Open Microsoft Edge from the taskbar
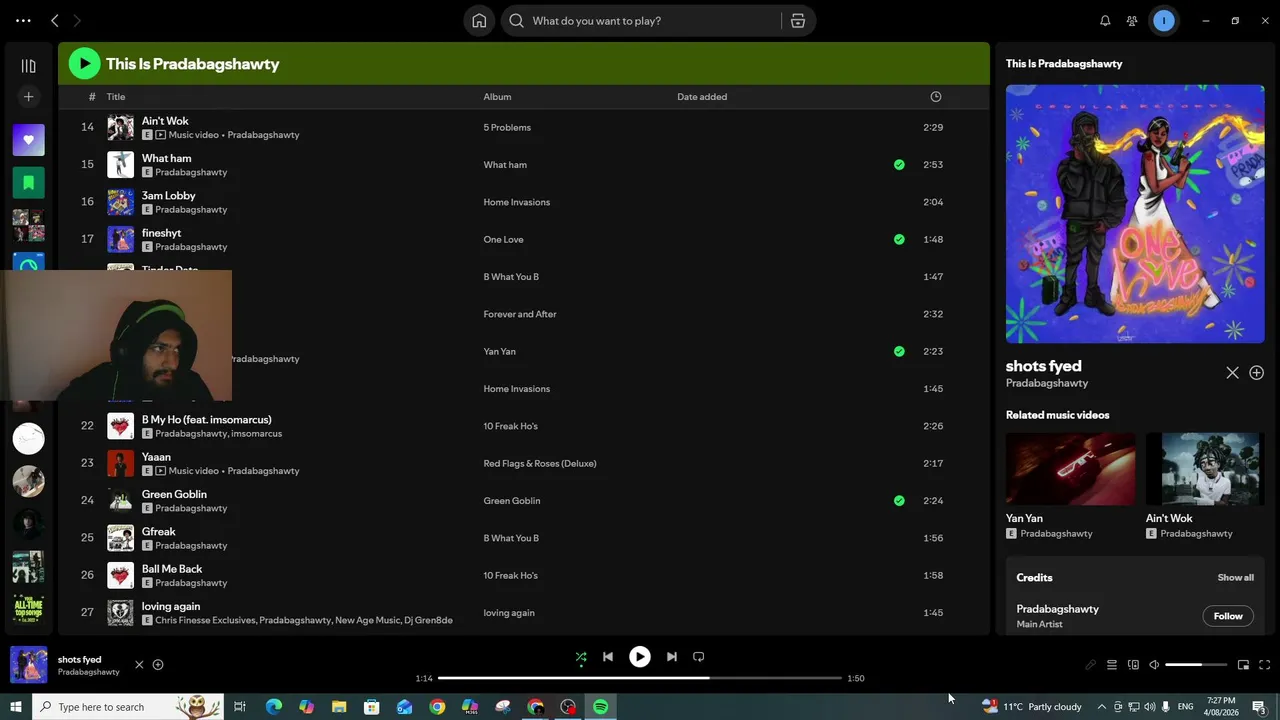 click(273, 707)
